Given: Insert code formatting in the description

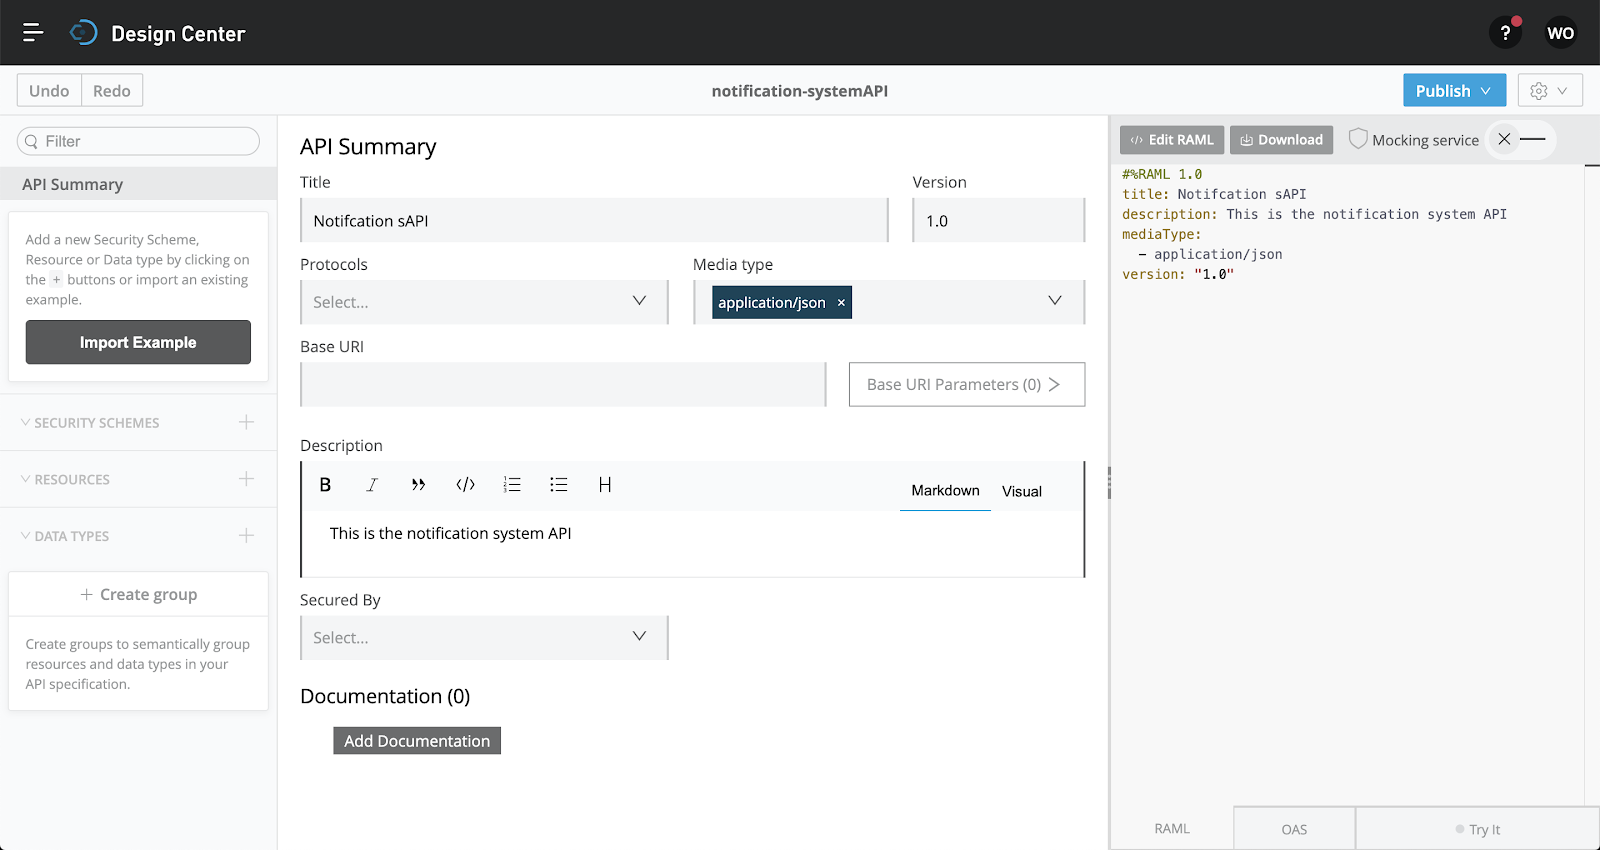Looking at the screenshot, I should [465, 485].
